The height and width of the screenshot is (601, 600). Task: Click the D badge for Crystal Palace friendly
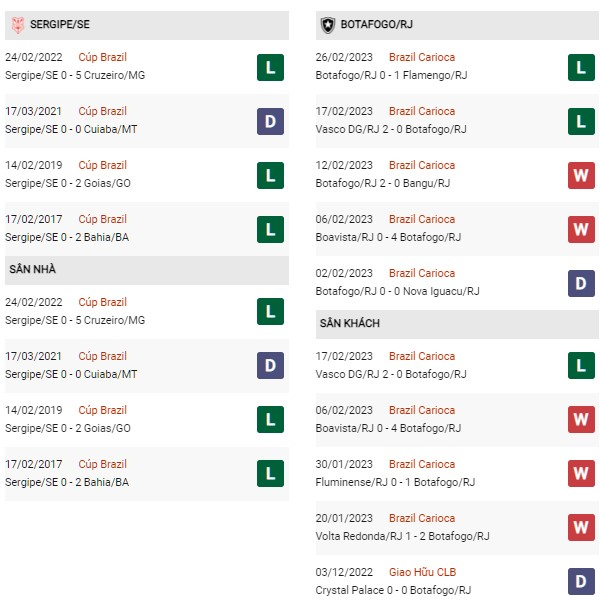point(581,581)
